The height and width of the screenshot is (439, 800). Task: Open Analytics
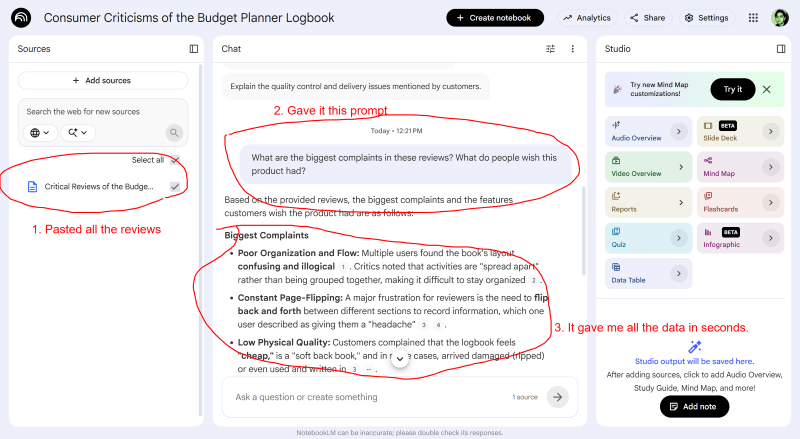point(587,18)
